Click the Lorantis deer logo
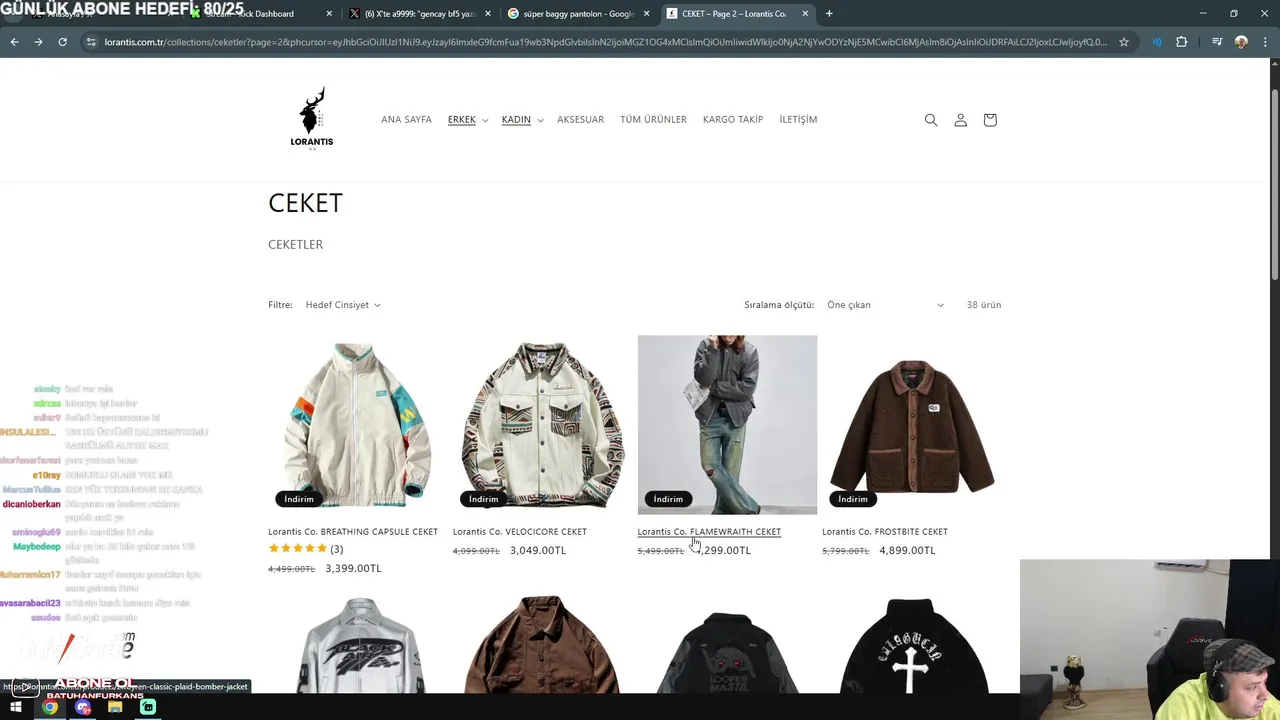 (x=312, y=118)
